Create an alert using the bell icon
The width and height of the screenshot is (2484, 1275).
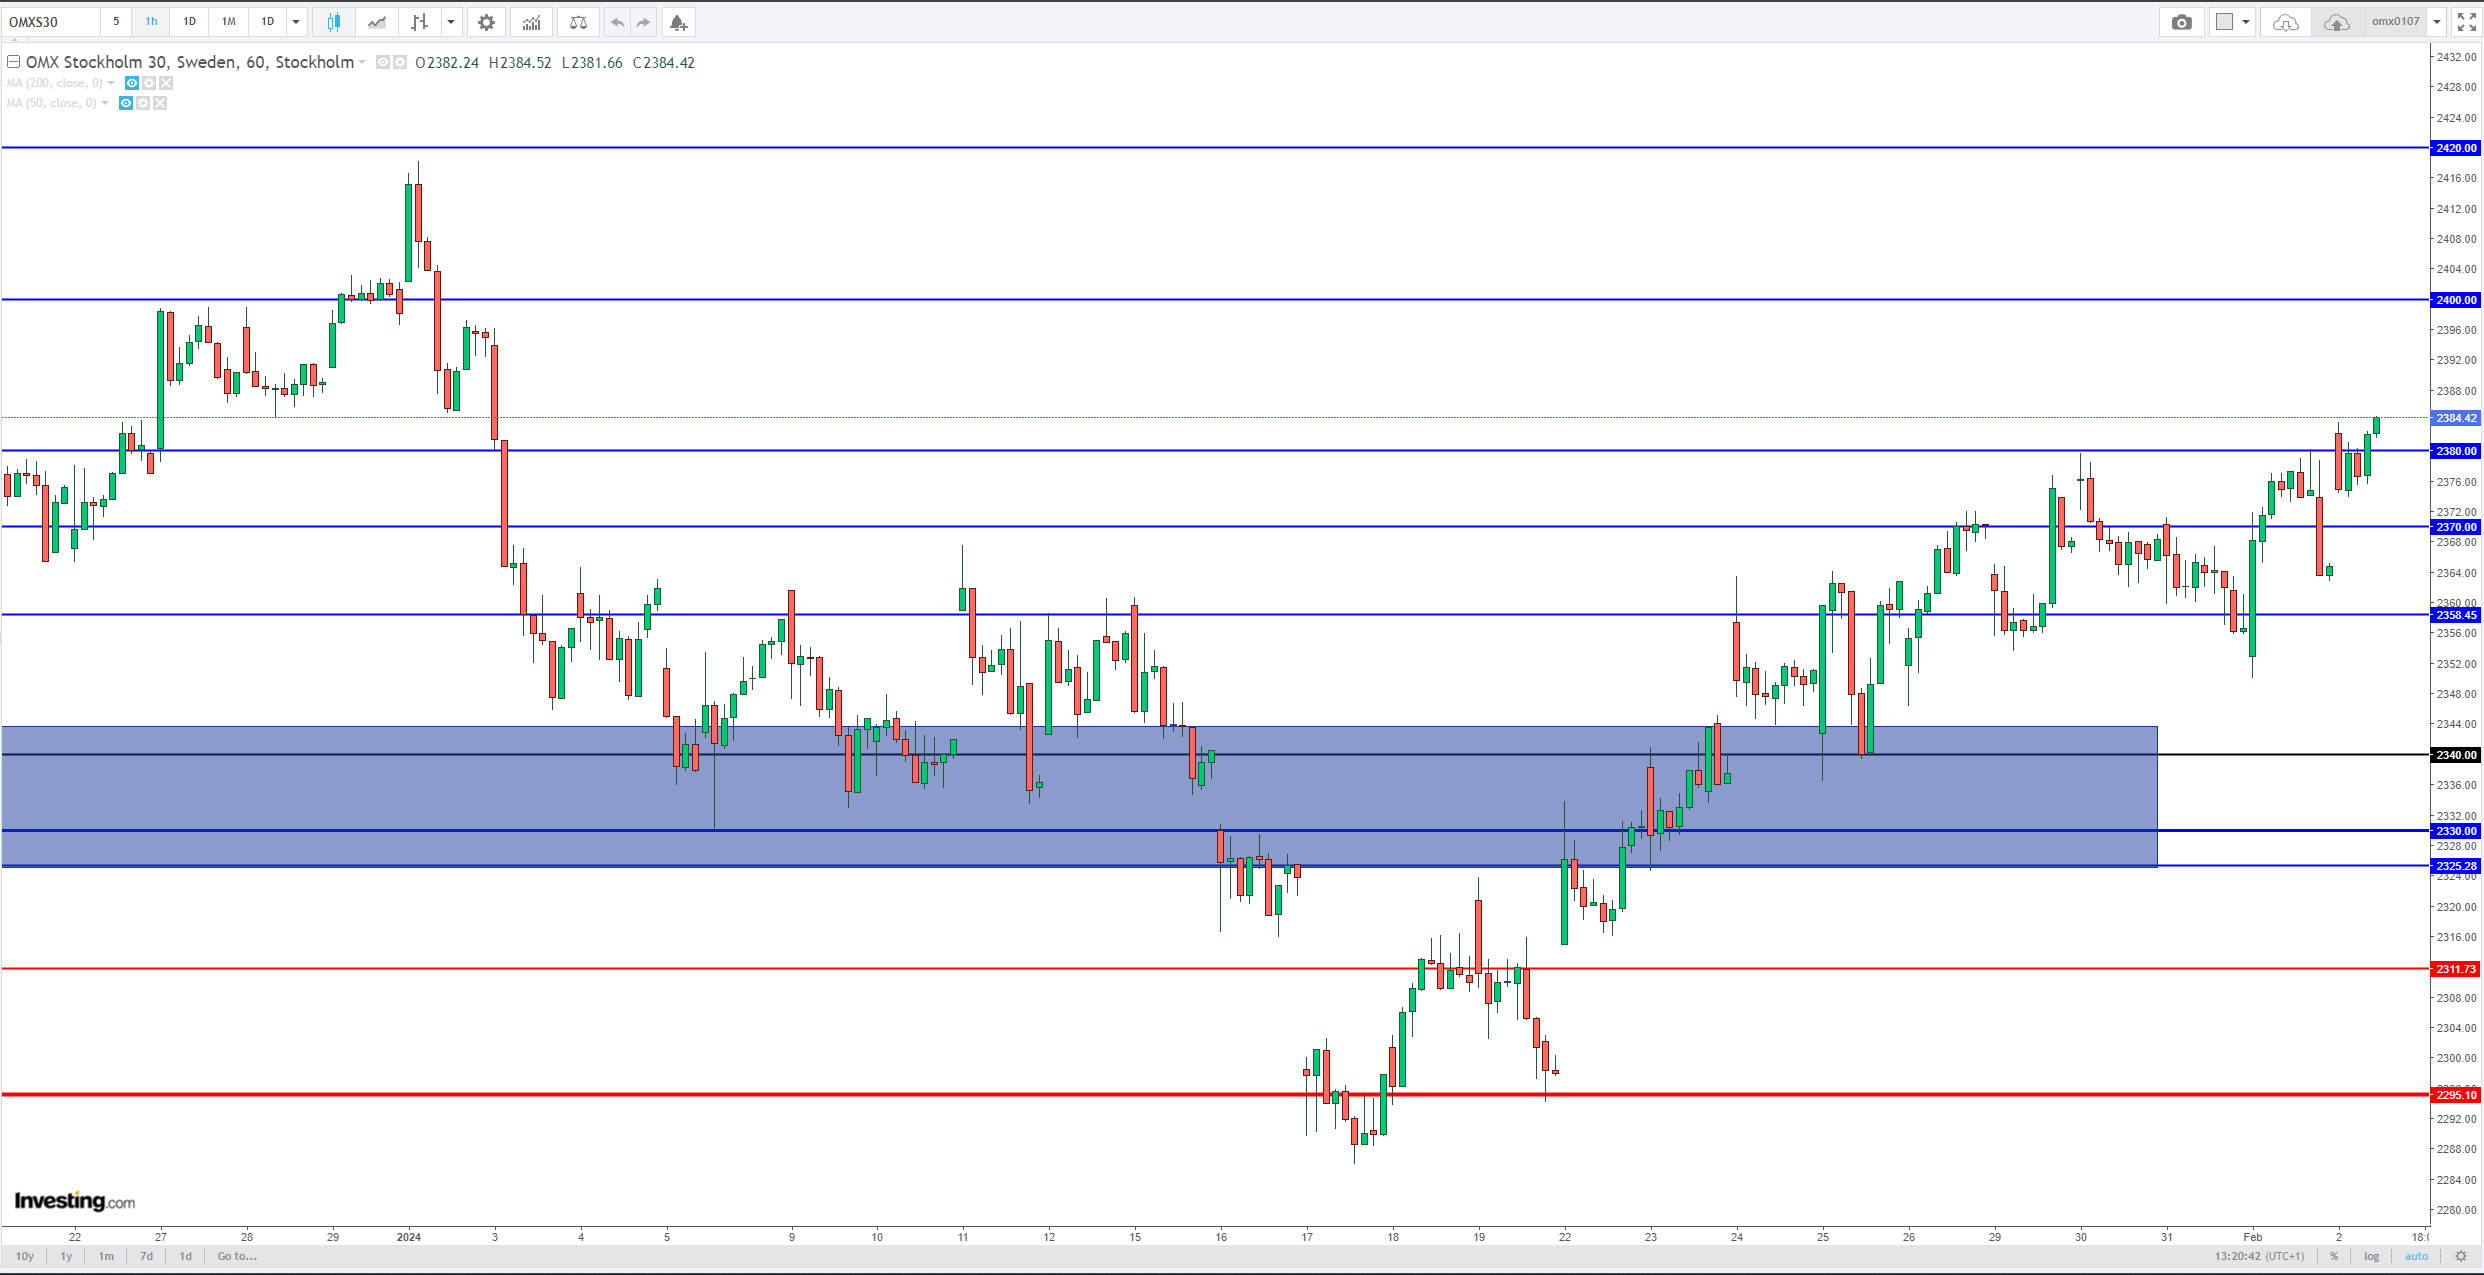[679, 21]
